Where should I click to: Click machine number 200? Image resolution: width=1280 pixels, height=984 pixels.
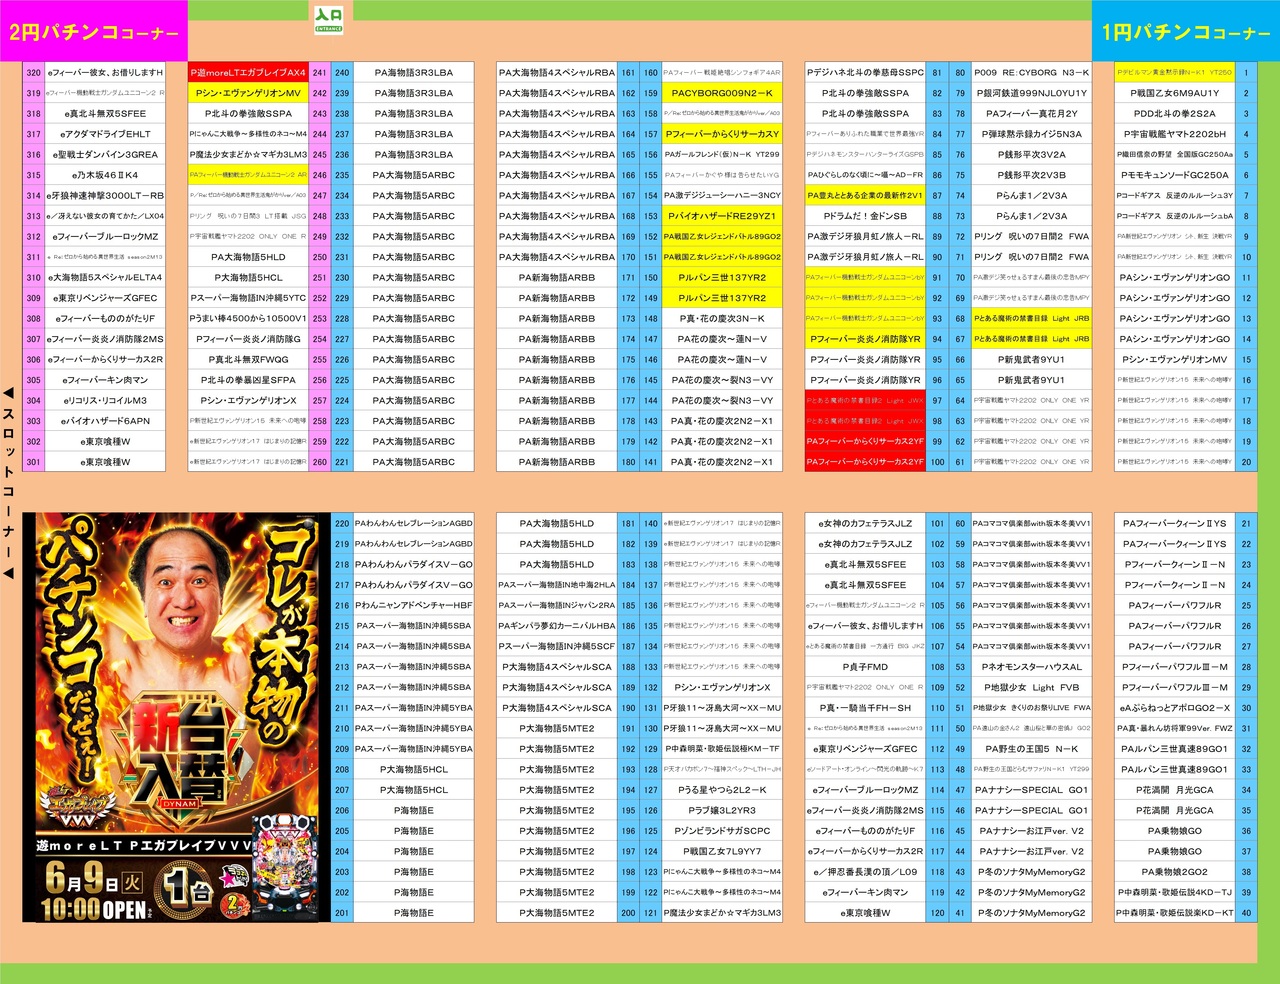pos(628,913)
